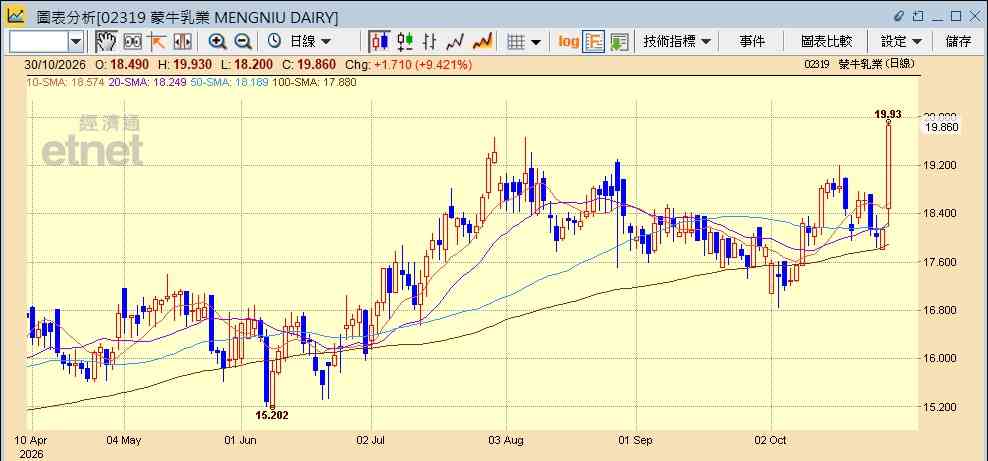Select the hand pan tool
Image resolution: width=988 pixels, height=461 pixels.
point(106,42)
